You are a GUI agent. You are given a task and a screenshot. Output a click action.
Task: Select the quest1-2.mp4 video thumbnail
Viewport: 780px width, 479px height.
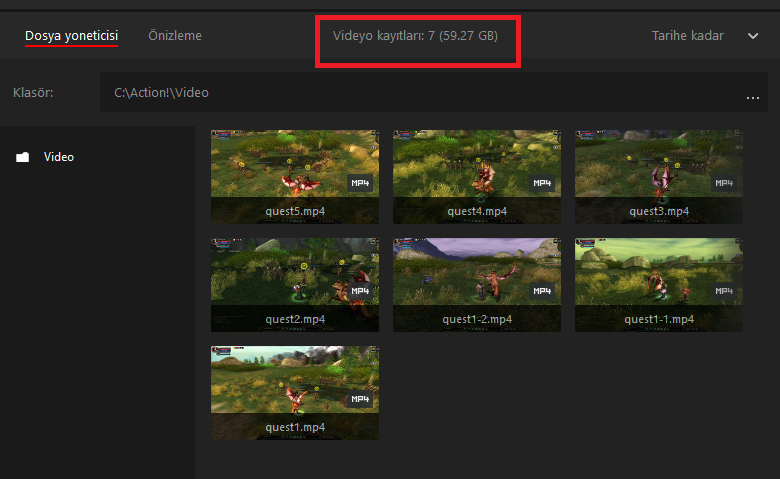pyautogui.click(x=477, y=285)
